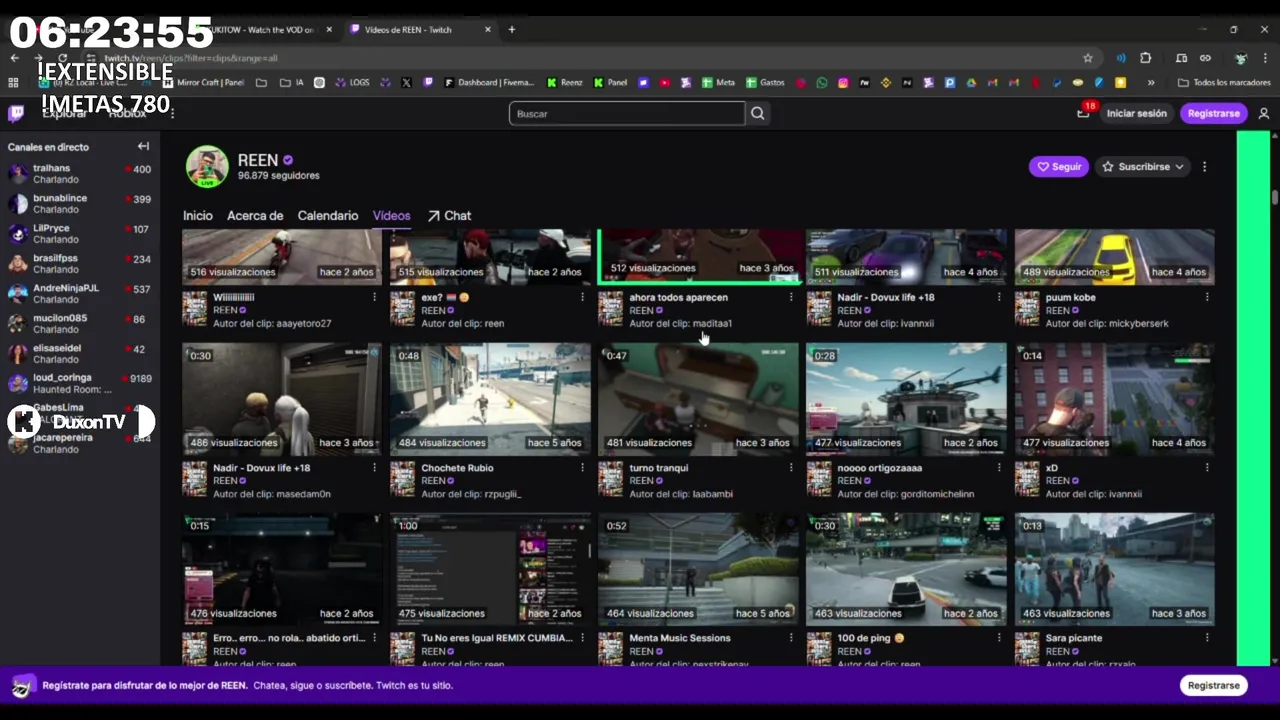Play the noooo ortigozaaaa helicopter clip thumbnail
Image resolution: width=1280 pixels, height=720 pixels.
906,399
